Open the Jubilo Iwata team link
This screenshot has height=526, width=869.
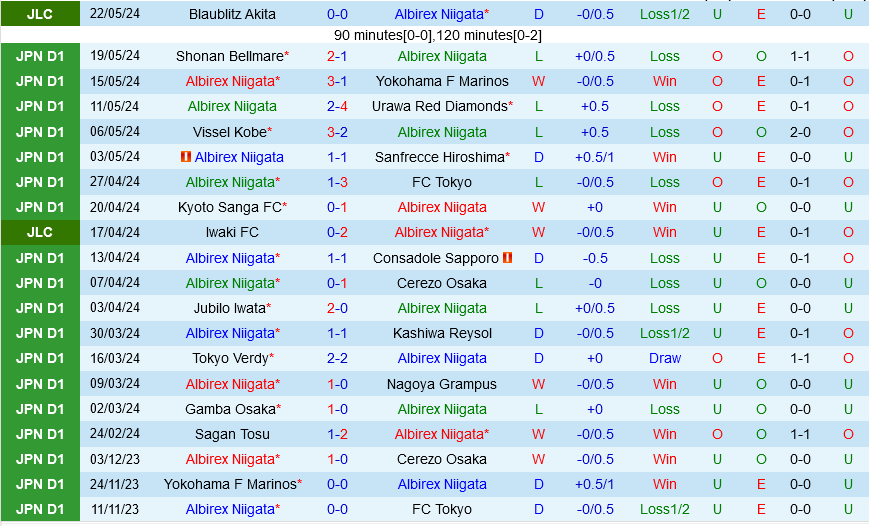(229, 308)
